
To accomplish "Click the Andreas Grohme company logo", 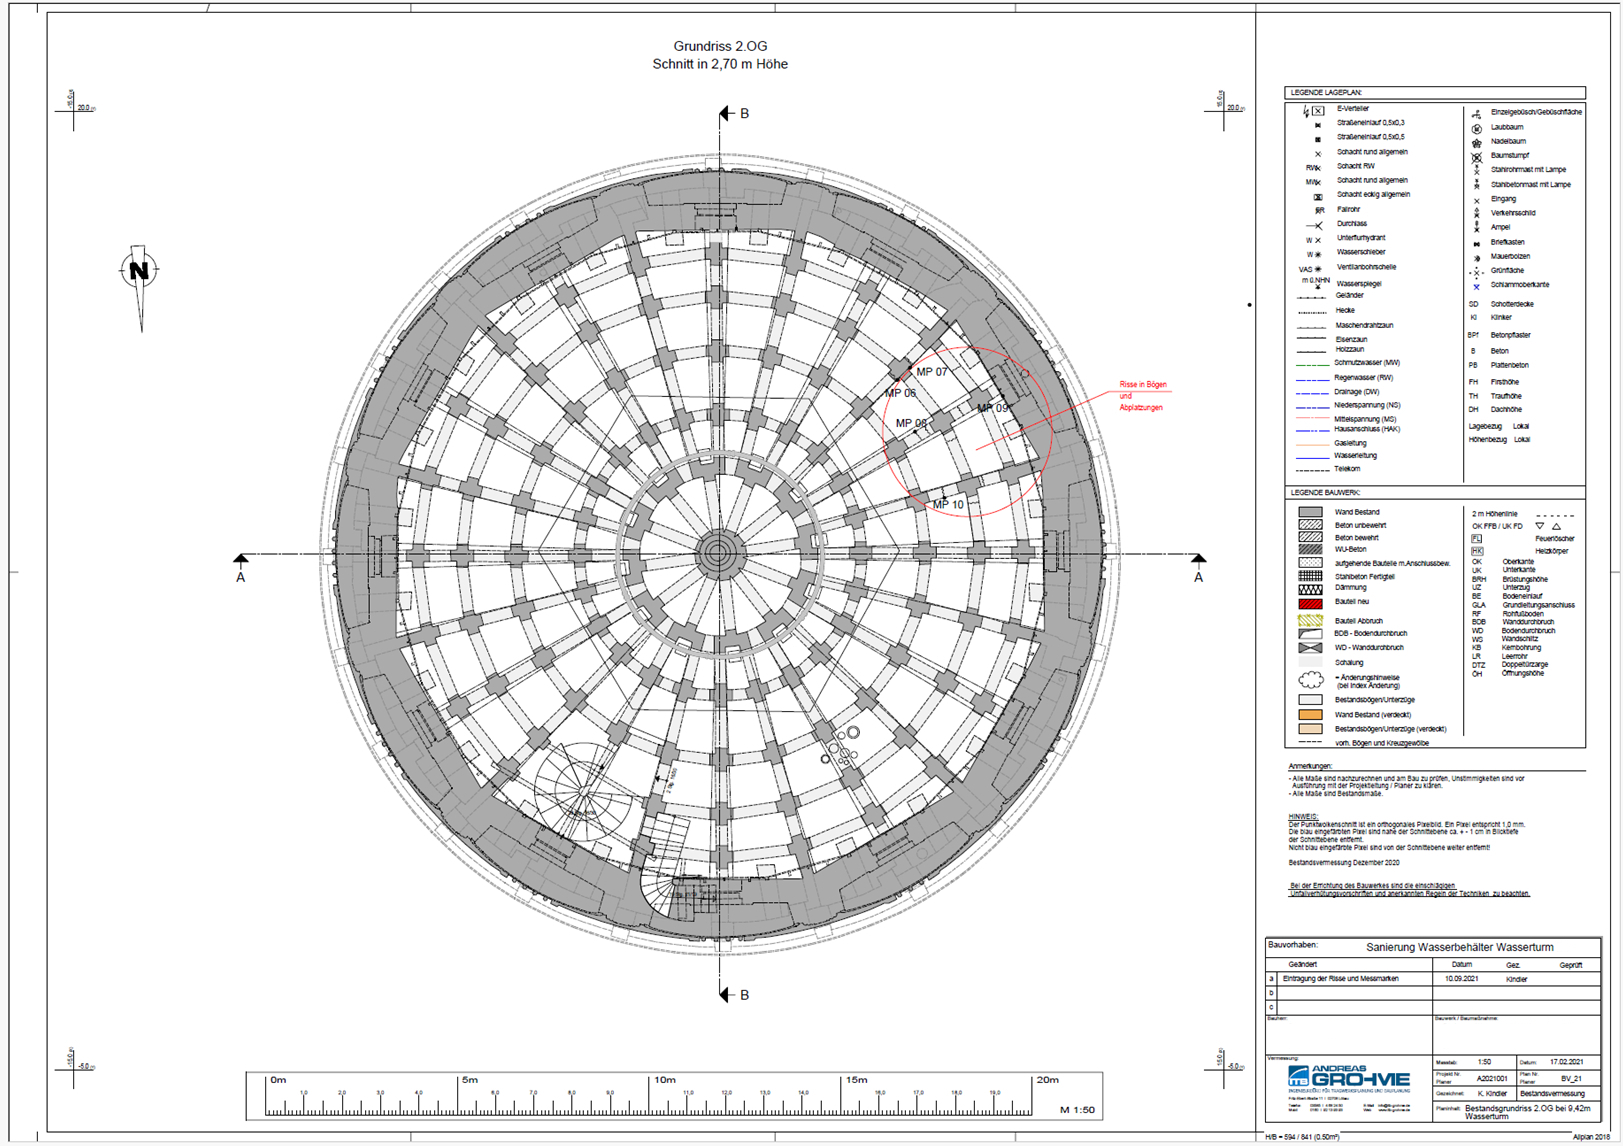I will pyautogui.click(x=1349, y=1079).
